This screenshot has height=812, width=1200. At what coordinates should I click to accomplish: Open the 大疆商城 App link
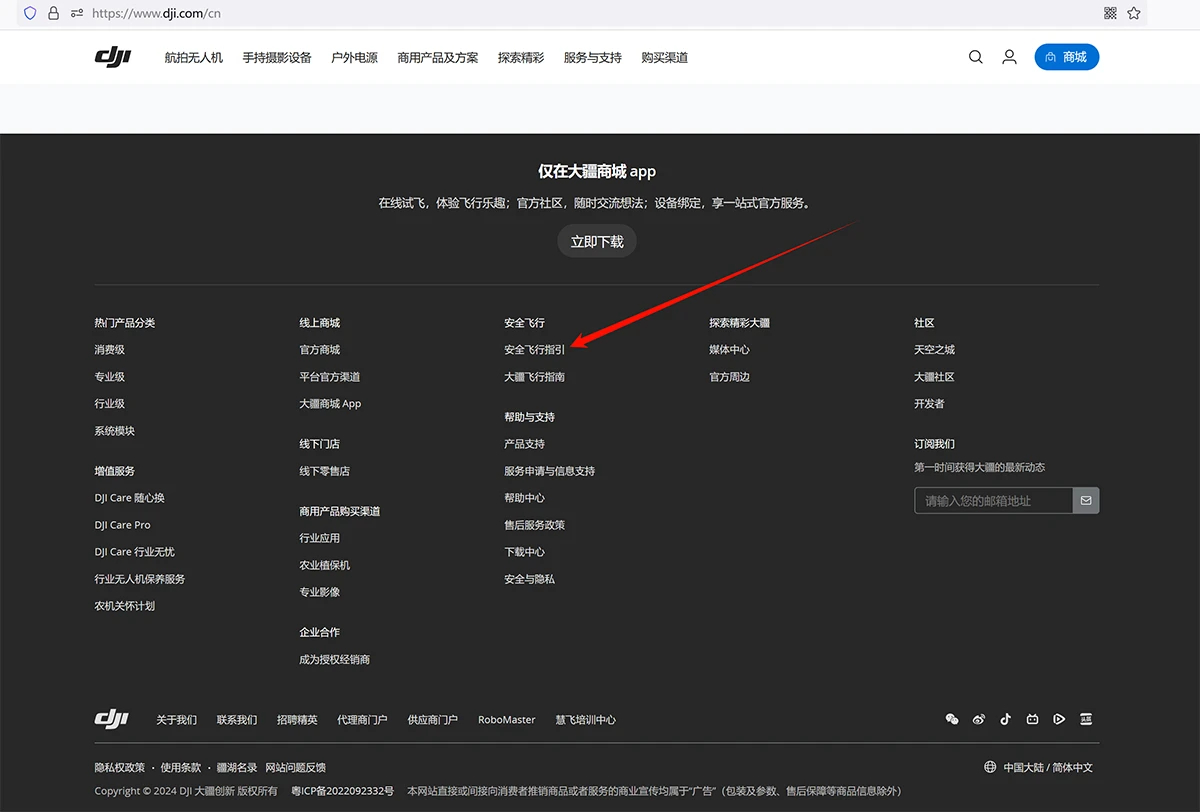point(330,404)
